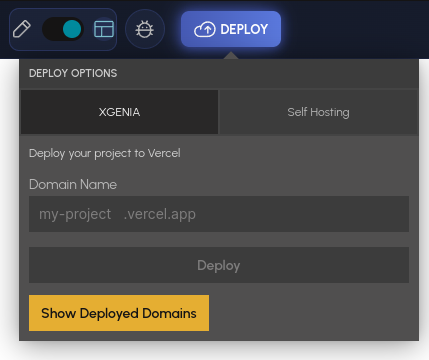Click Show Deployed Domains button
429x360 pixels.
pos(119,313)
